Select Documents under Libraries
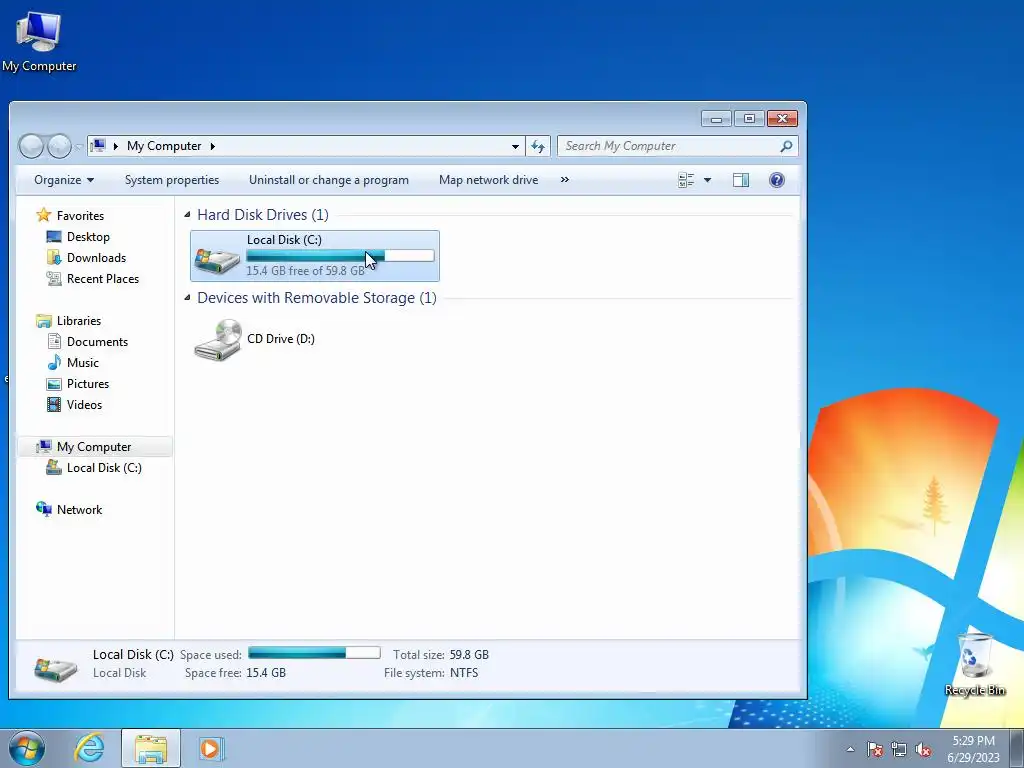The width and height of the screenshot is (1024, 768). pos(97,342)
